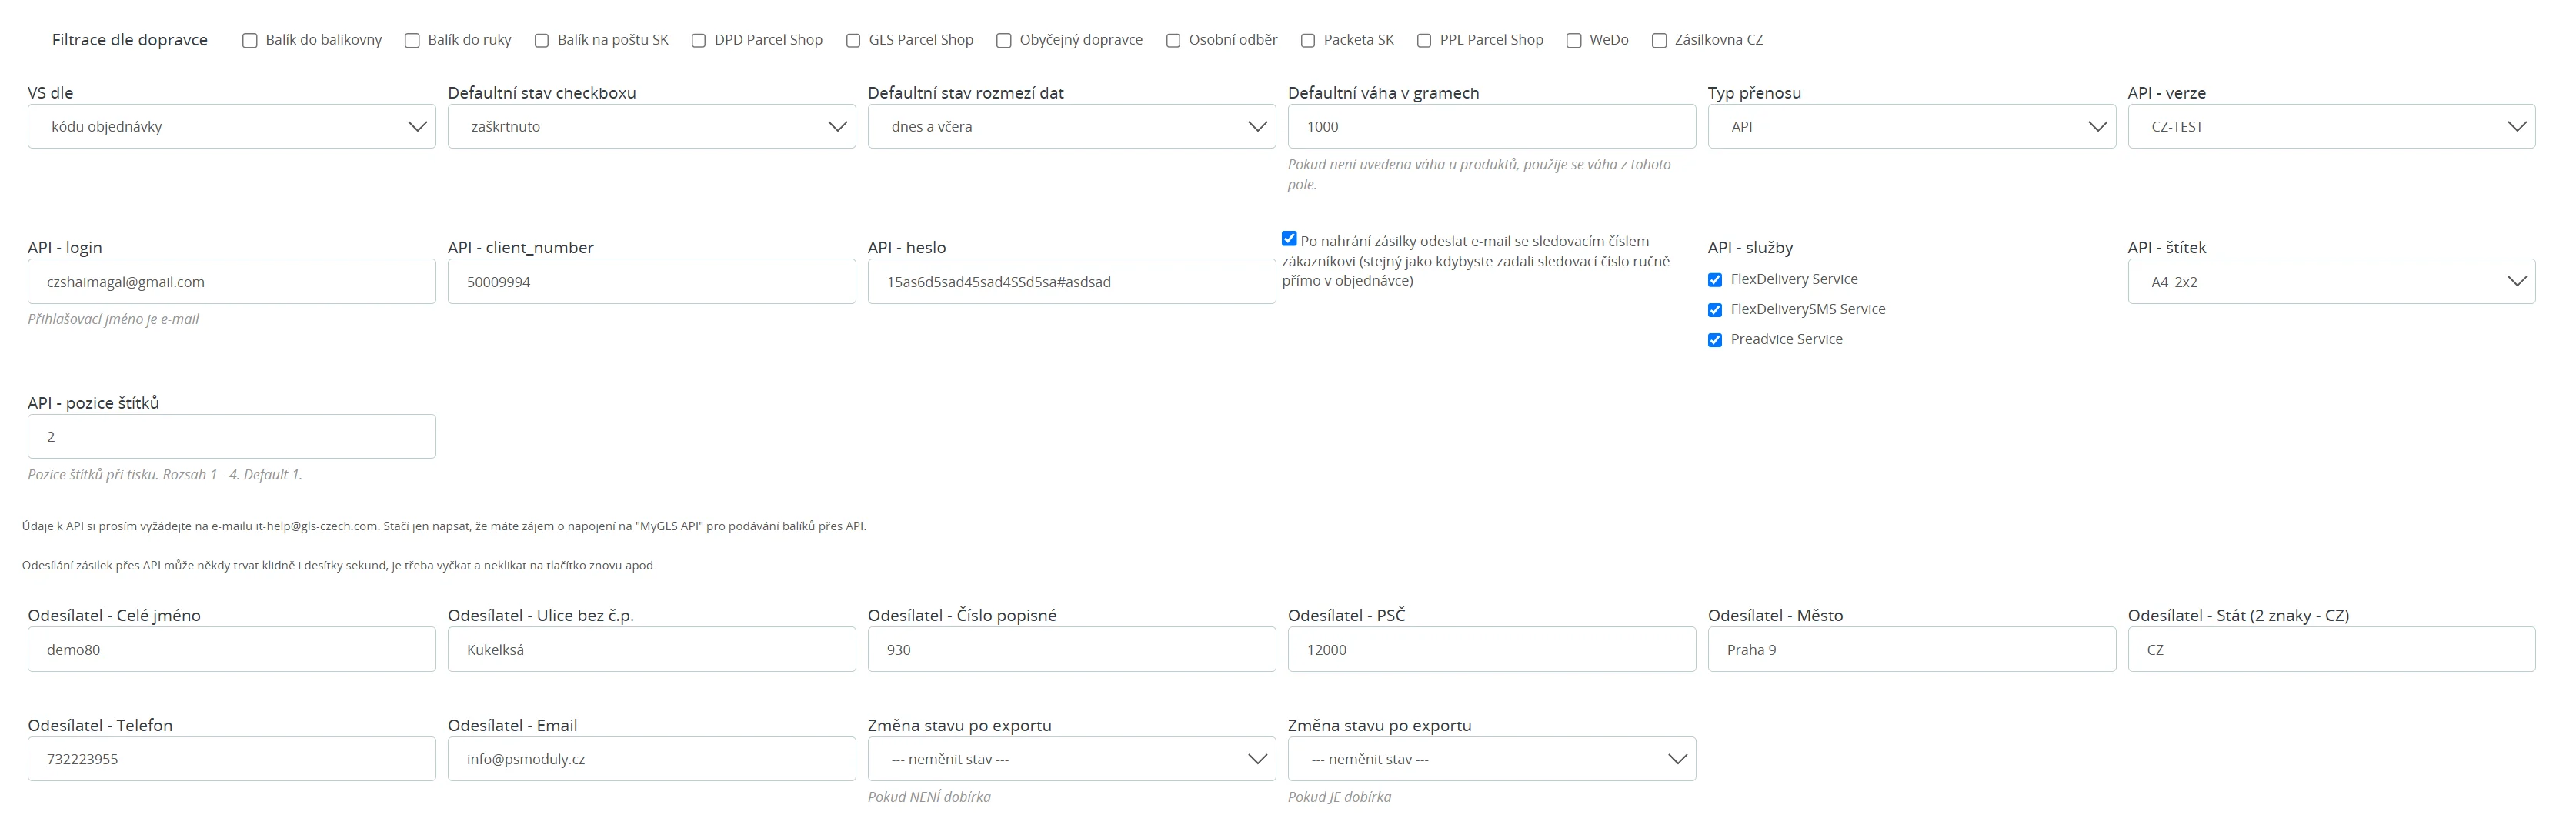Open the Defaultní stav rozmezí dat dropdown
The width and height of the screenshot is (2576, 825).
[x=1071, y=127]
